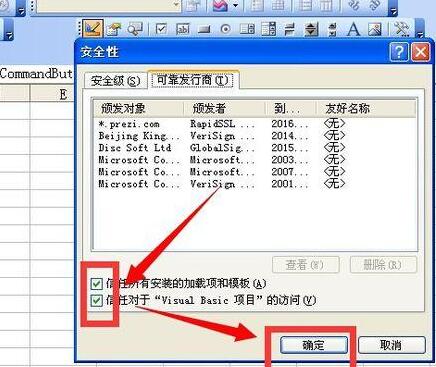Click the 2016... expiry cell

(290, 124)
